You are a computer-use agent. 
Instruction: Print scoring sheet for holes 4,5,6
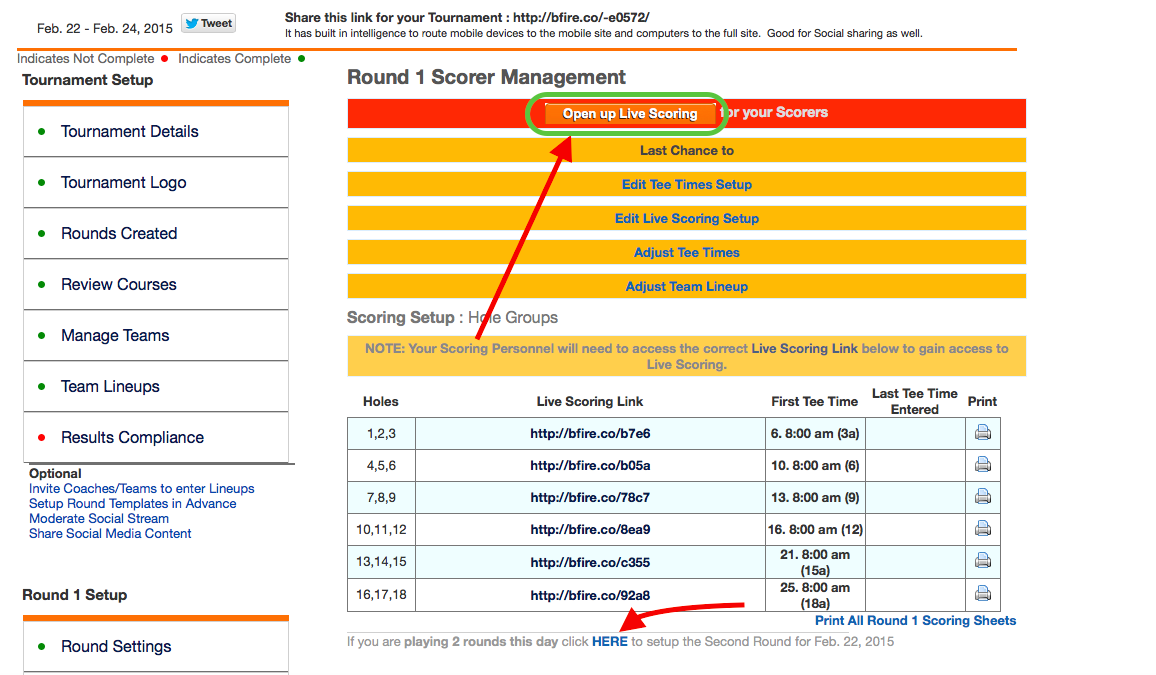(x=982, y=465)
